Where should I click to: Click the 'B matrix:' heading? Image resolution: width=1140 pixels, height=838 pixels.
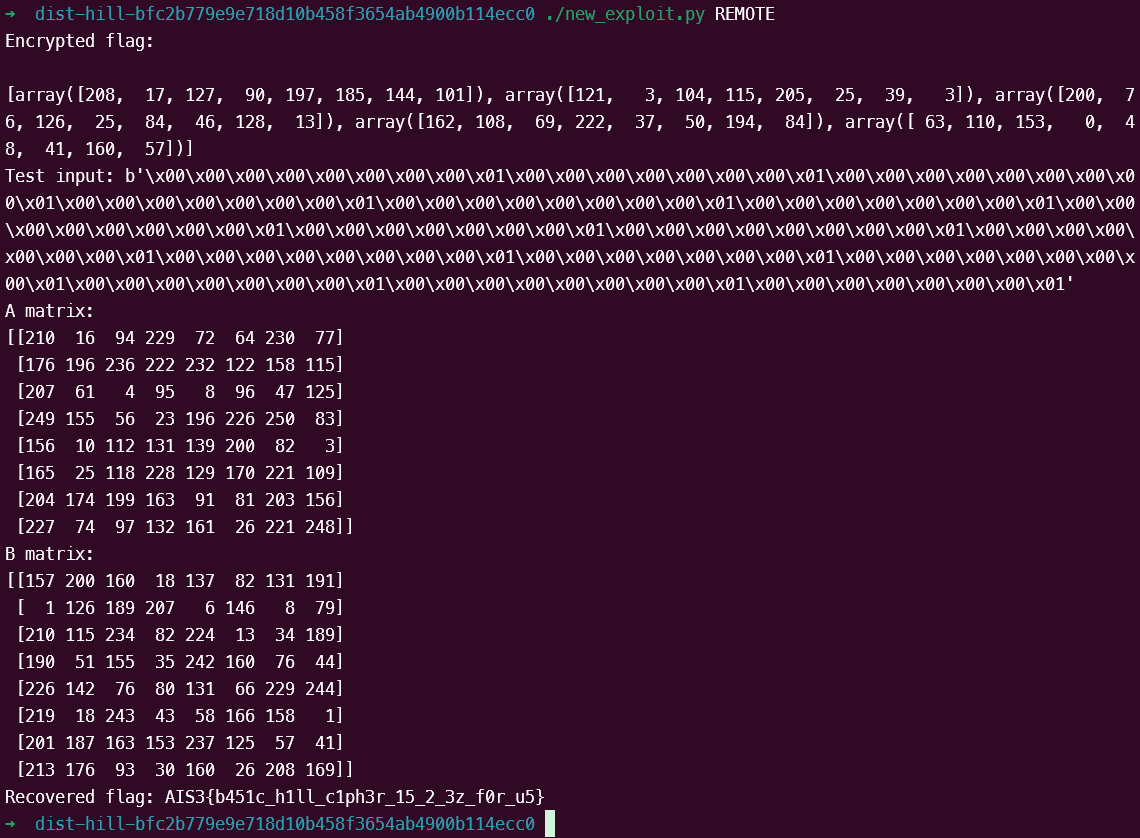tap(49, 554)
